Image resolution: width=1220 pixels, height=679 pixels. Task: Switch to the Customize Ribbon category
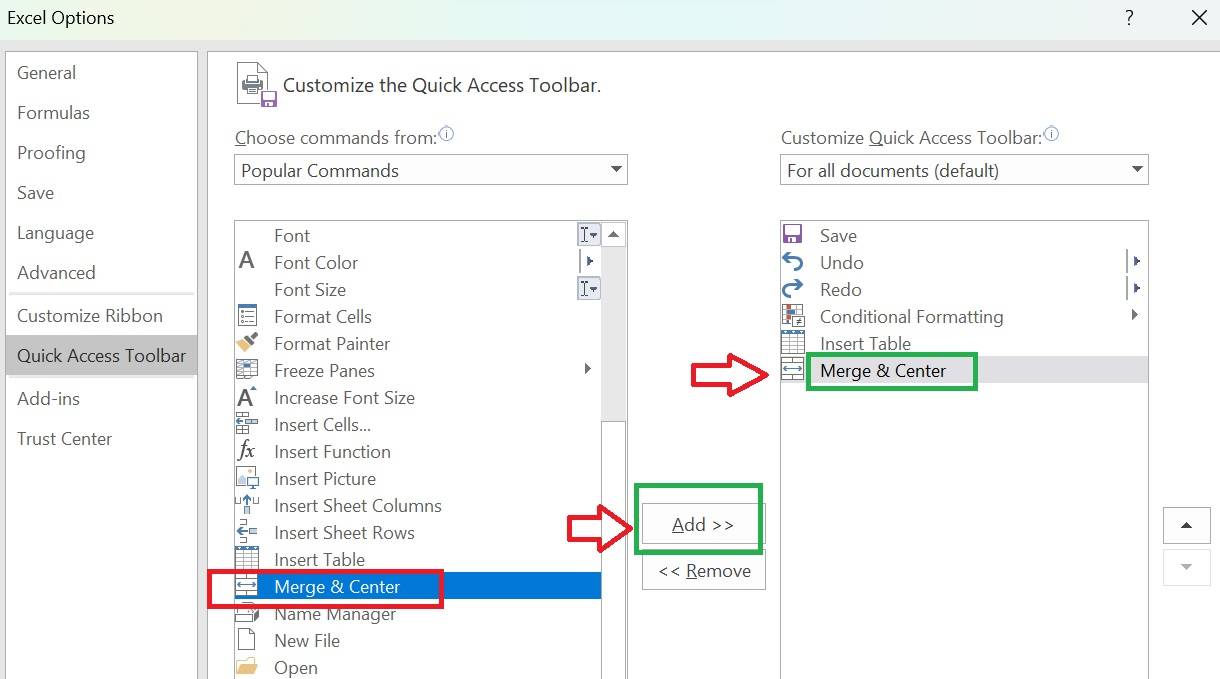tap(90, 316)
